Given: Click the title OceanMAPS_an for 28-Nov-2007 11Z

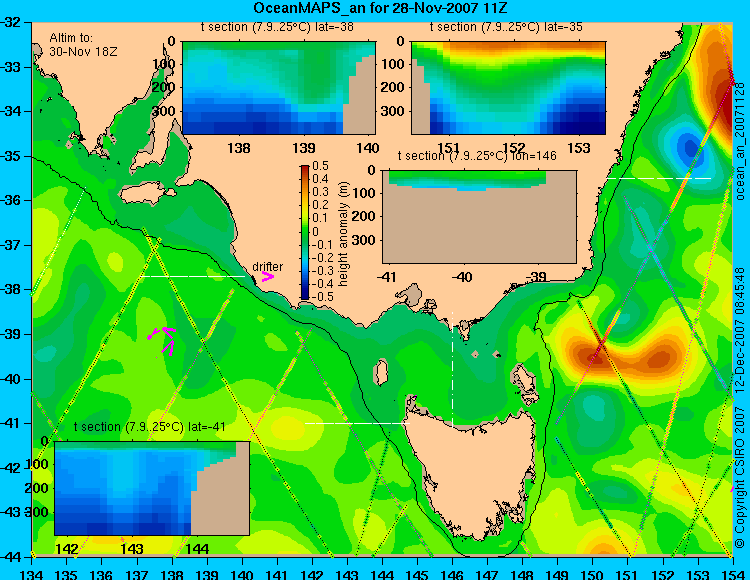Looking at the screenshot, I should click(380, 8).
